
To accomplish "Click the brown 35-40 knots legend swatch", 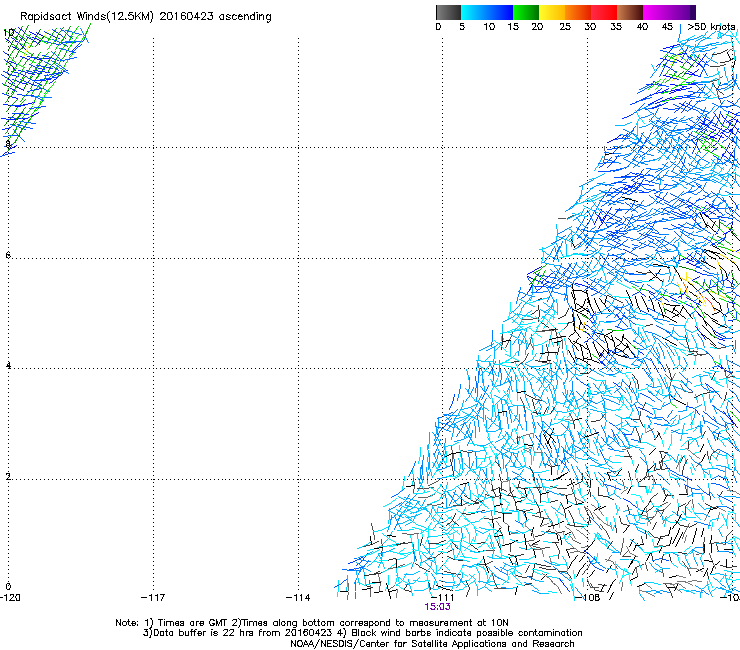I will coord(630,12).
